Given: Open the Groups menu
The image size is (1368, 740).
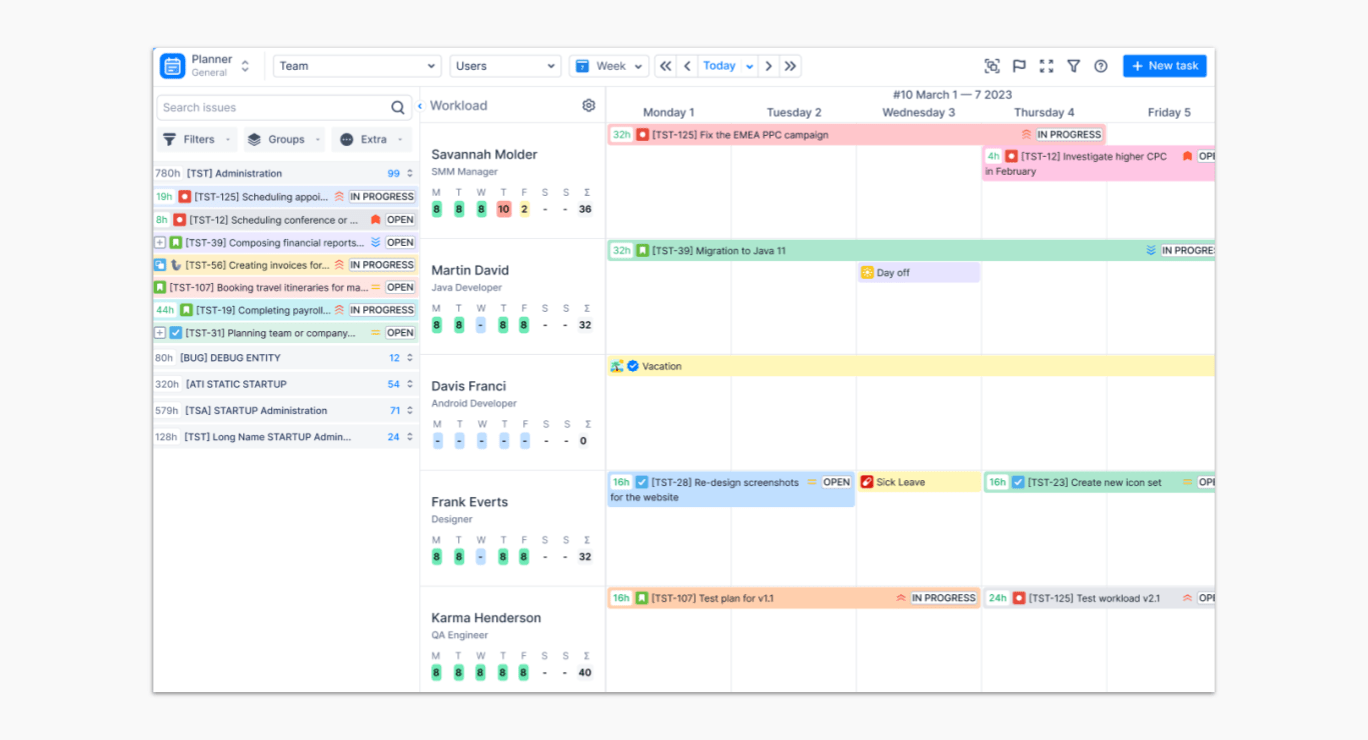Looking at the screenshot, I should tap(284, 140).
